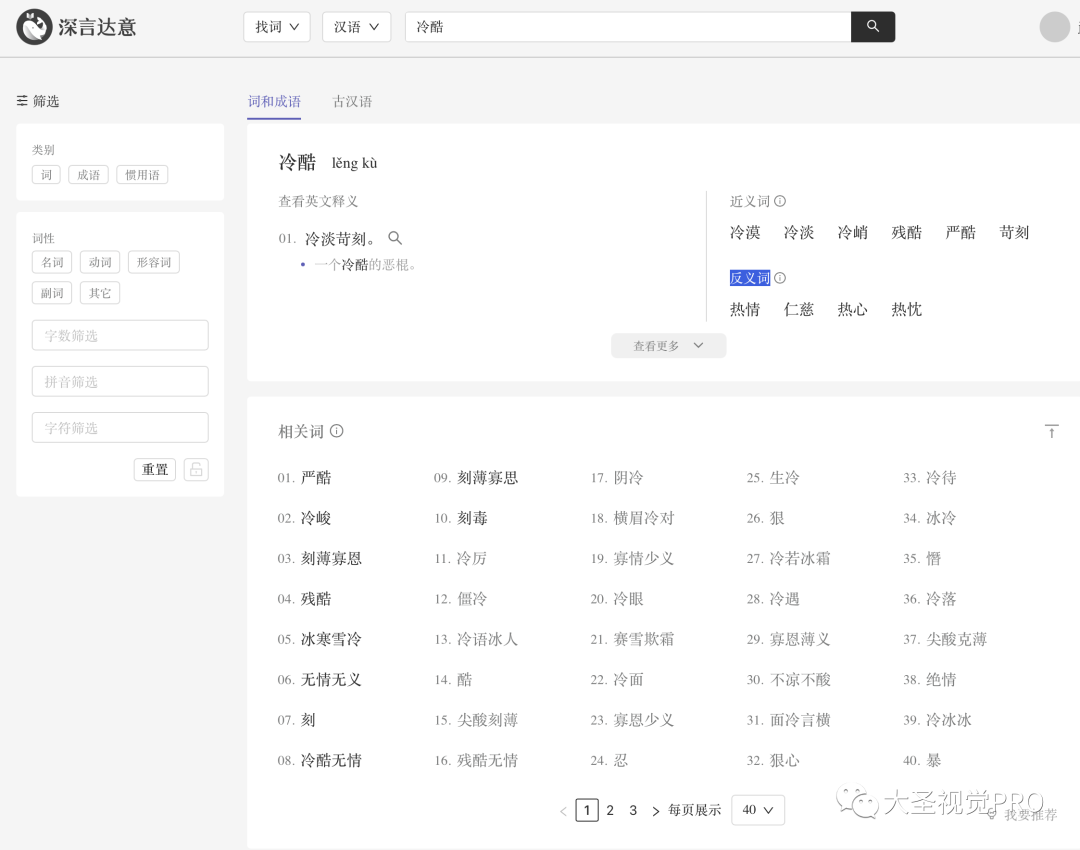This screenshot has width=1080, height=850.
Task: Click the lock icon next to 重置
Action: (196, 469)
